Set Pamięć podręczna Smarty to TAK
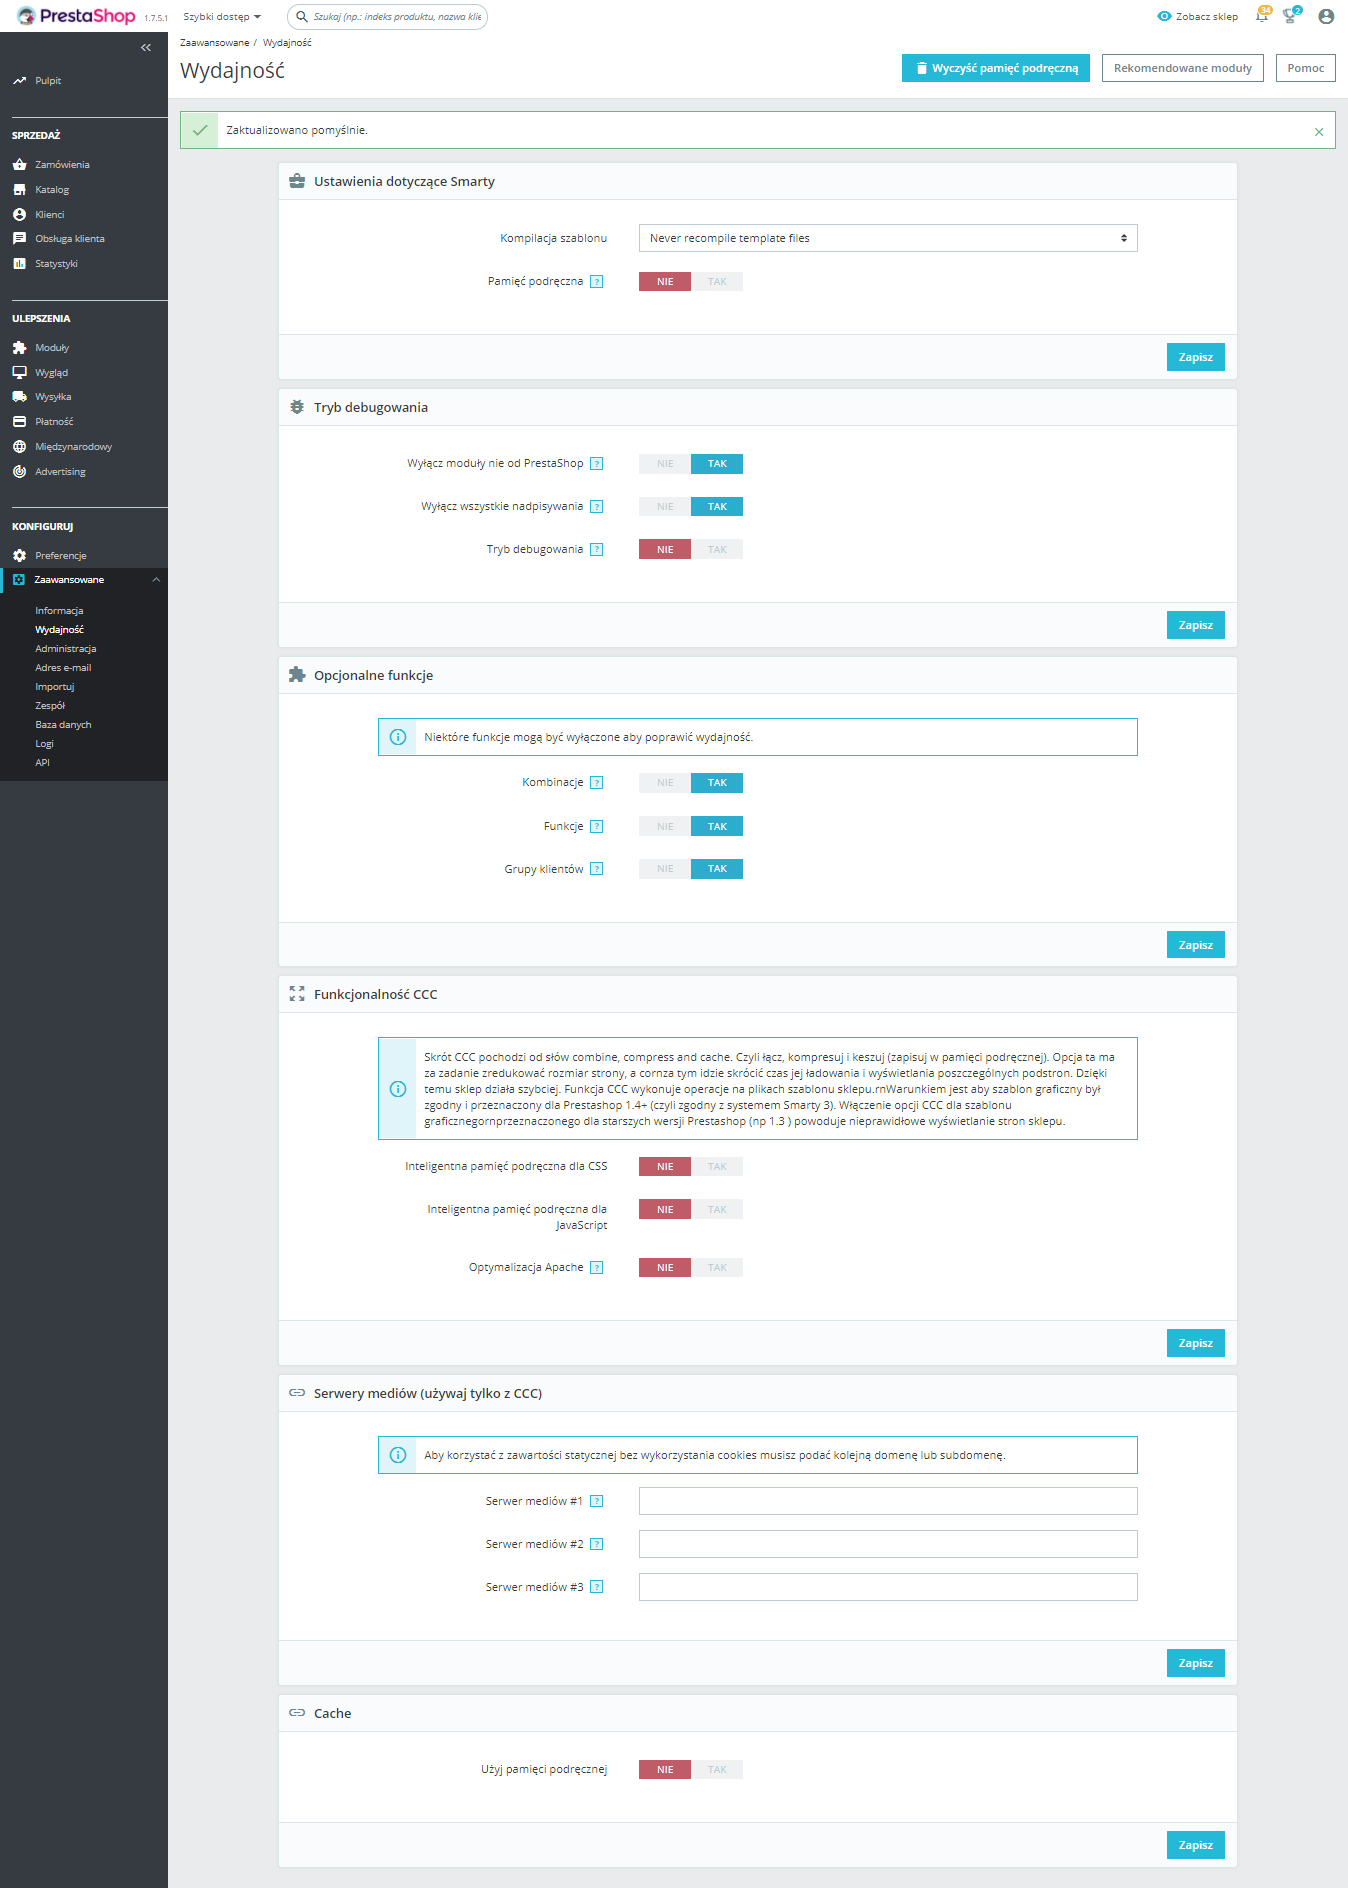This screenshot has width=1348, height=1888. tap(717, 282)
